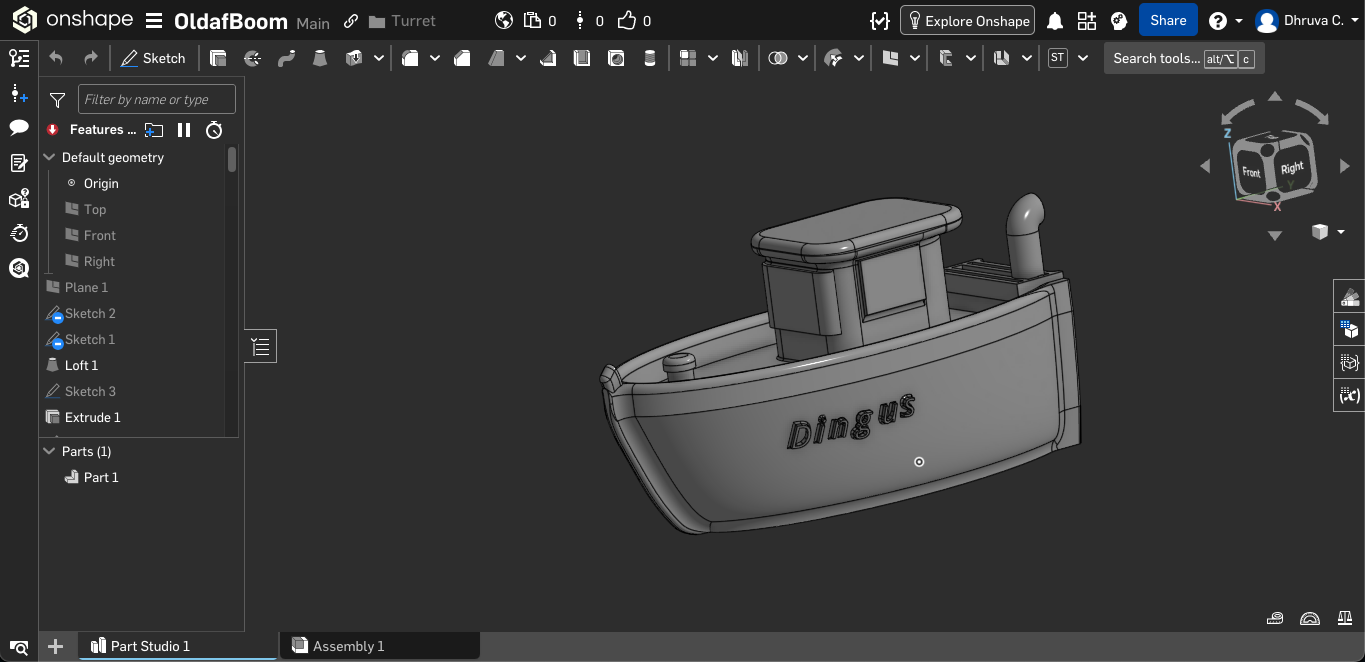This screenshot has height=662, width=1365.
Task: Select the Revolve tool
Action: click(252, 58)
